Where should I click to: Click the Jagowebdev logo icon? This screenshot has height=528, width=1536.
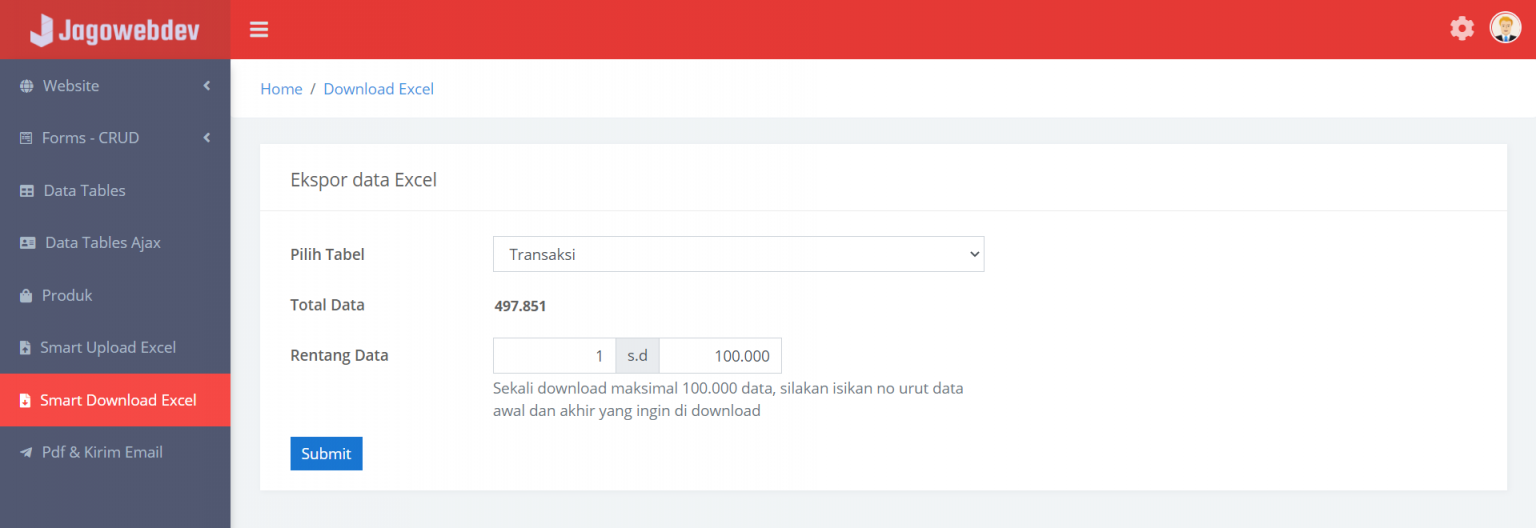pyautogui.click(x=41, y=30)
